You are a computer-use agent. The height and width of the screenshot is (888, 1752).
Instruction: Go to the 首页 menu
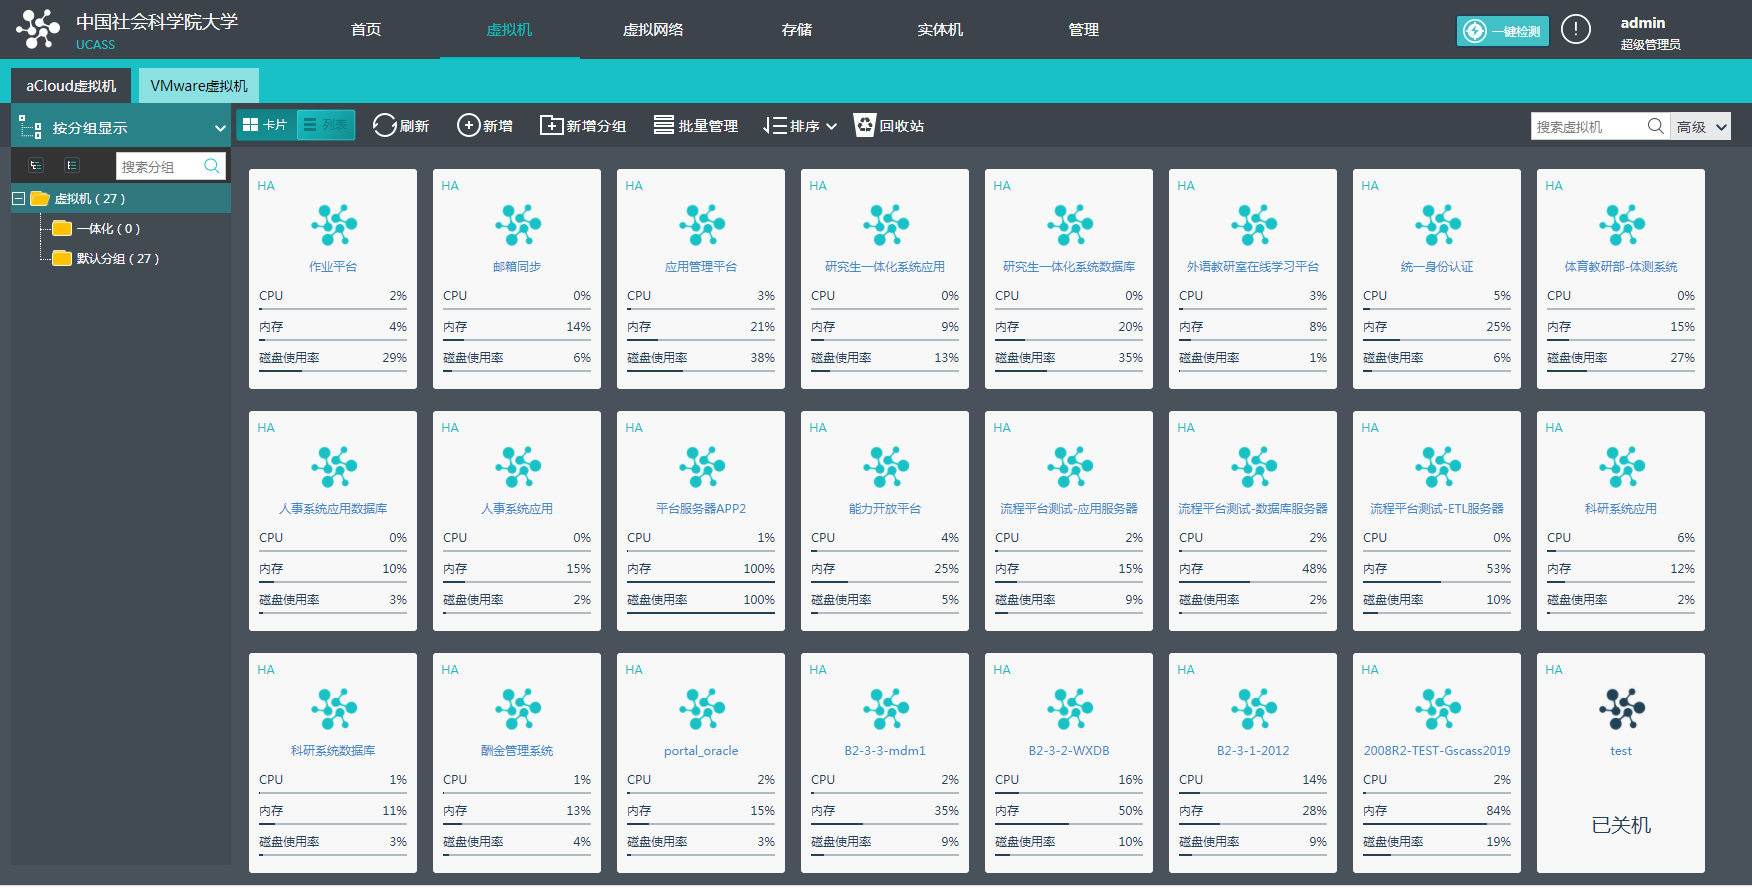point(366,30)
